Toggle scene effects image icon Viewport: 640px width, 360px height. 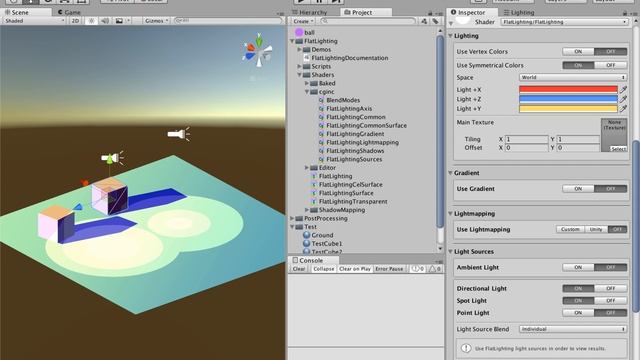[x=119, y=20]
